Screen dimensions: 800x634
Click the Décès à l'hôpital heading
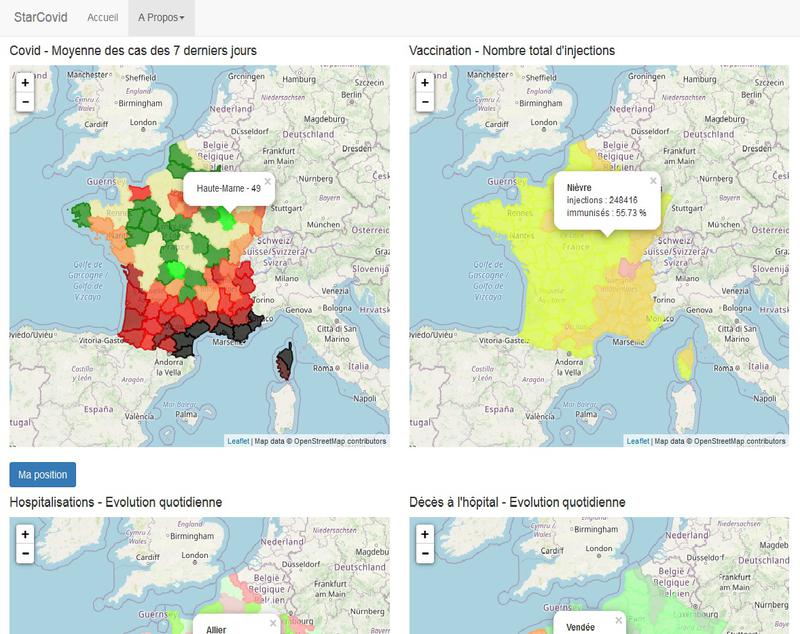517,502
